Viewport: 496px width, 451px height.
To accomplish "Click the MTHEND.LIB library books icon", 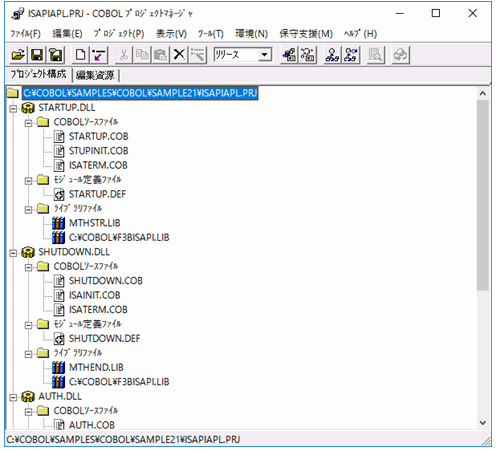I will click(x=59, y=367).
